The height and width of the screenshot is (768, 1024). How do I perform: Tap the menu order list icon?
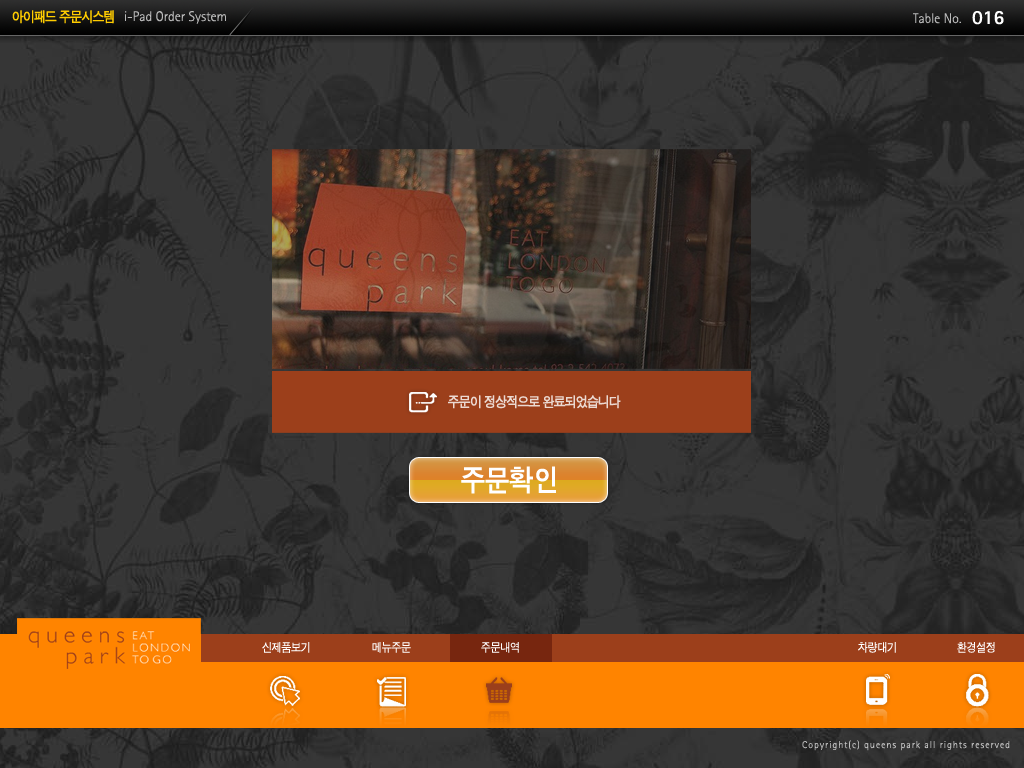tap(391, 692)
